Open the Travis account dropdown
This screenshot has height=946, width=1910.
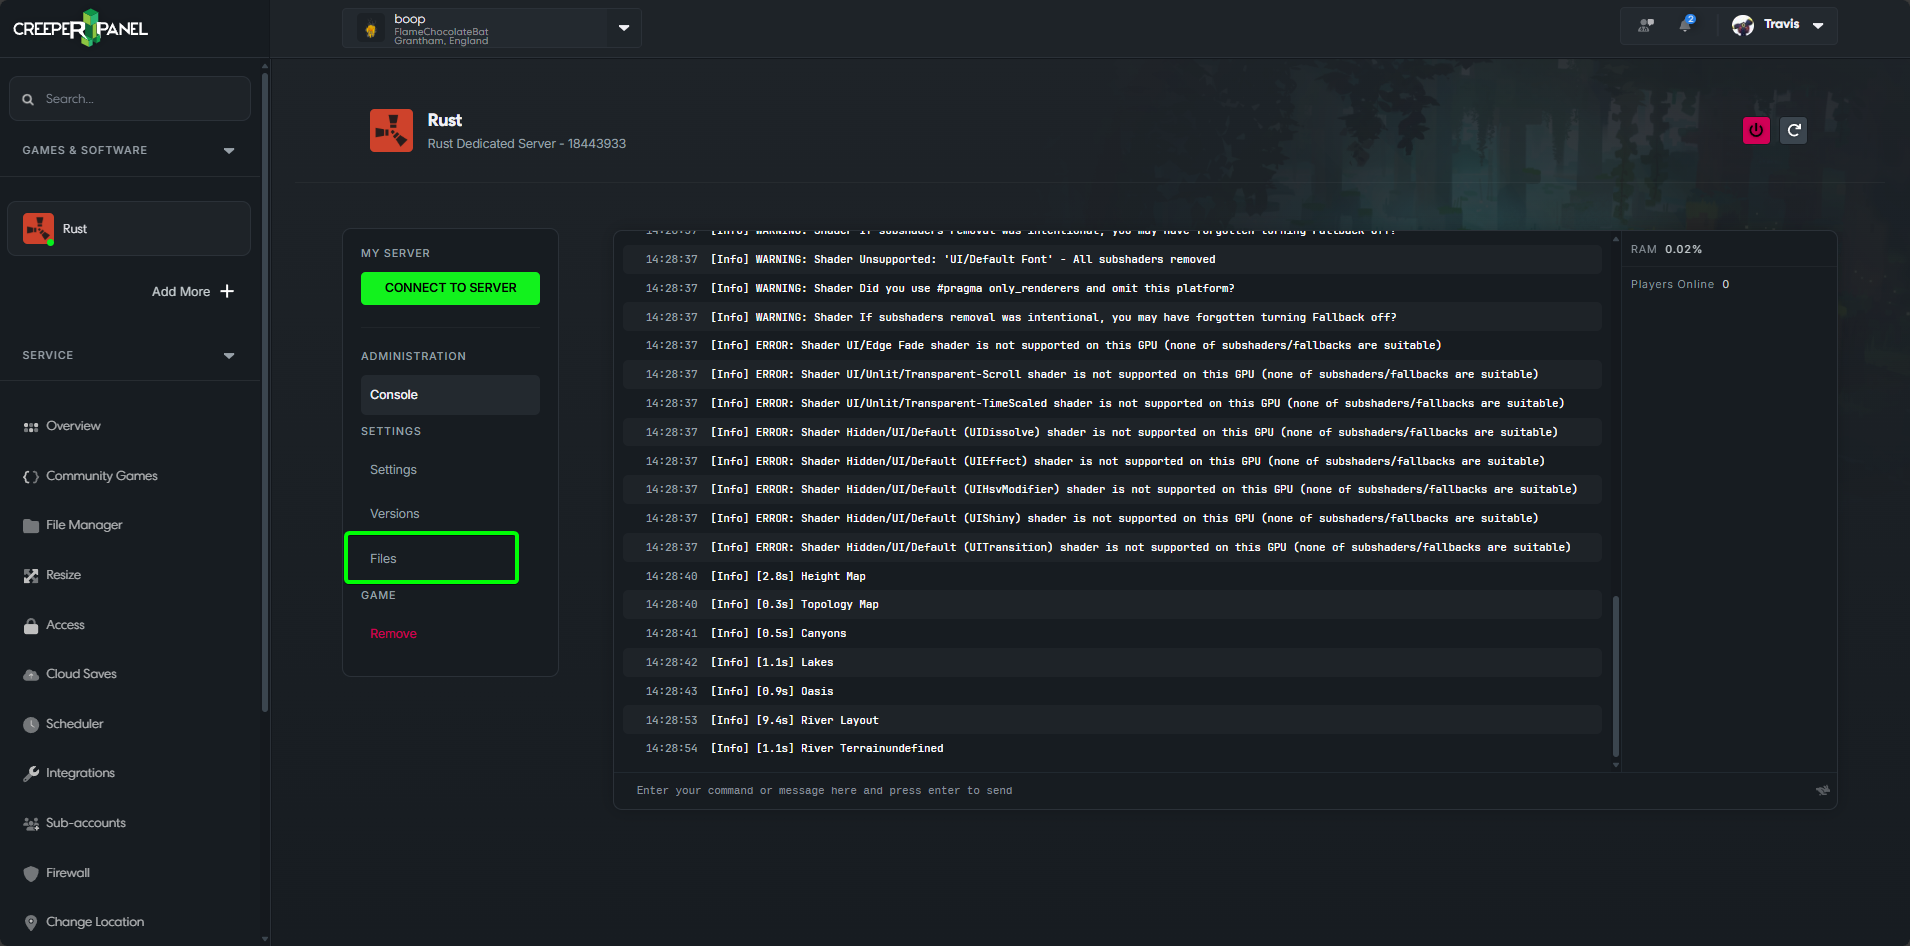[x=1818, y=25]
